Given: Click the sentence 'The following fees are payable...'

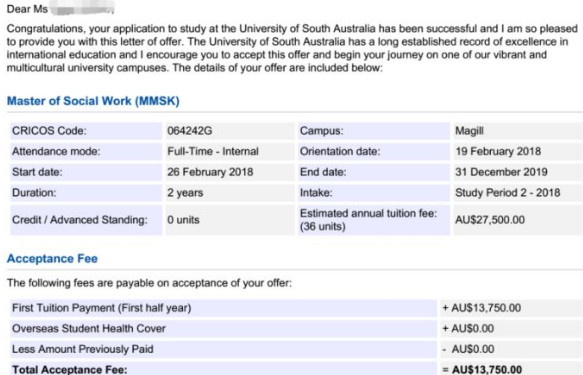Looking at the screenshot, I should point(149,283).
